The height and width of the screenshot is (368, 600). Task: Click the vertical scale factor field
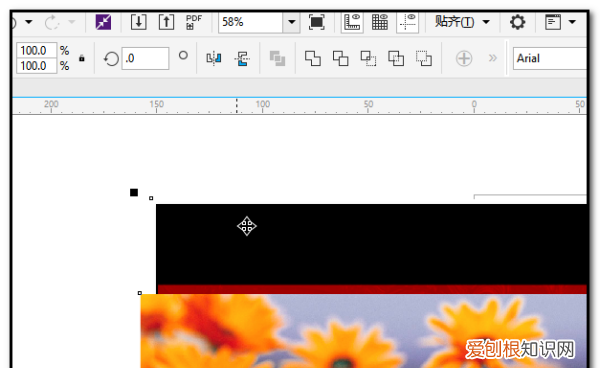tap(37, 66)
